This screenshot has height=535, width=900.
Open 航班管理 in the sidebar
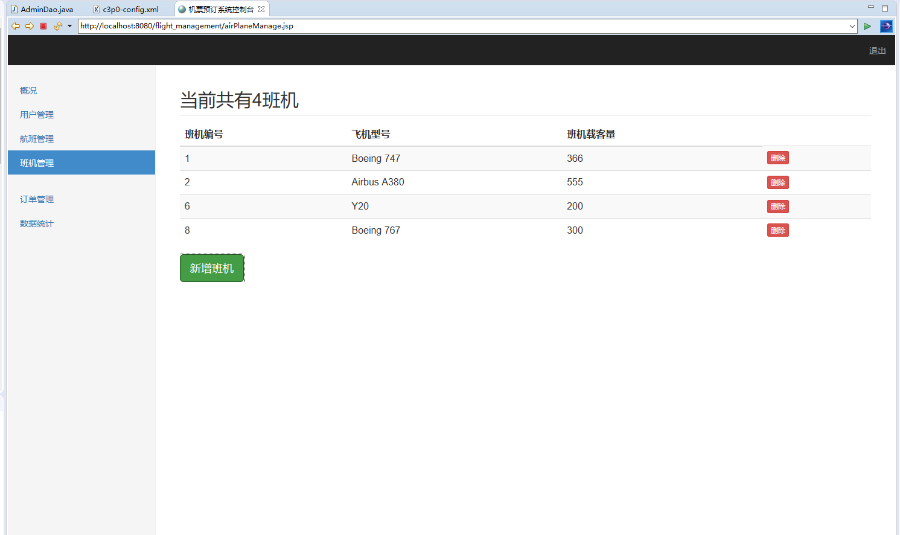37,138
